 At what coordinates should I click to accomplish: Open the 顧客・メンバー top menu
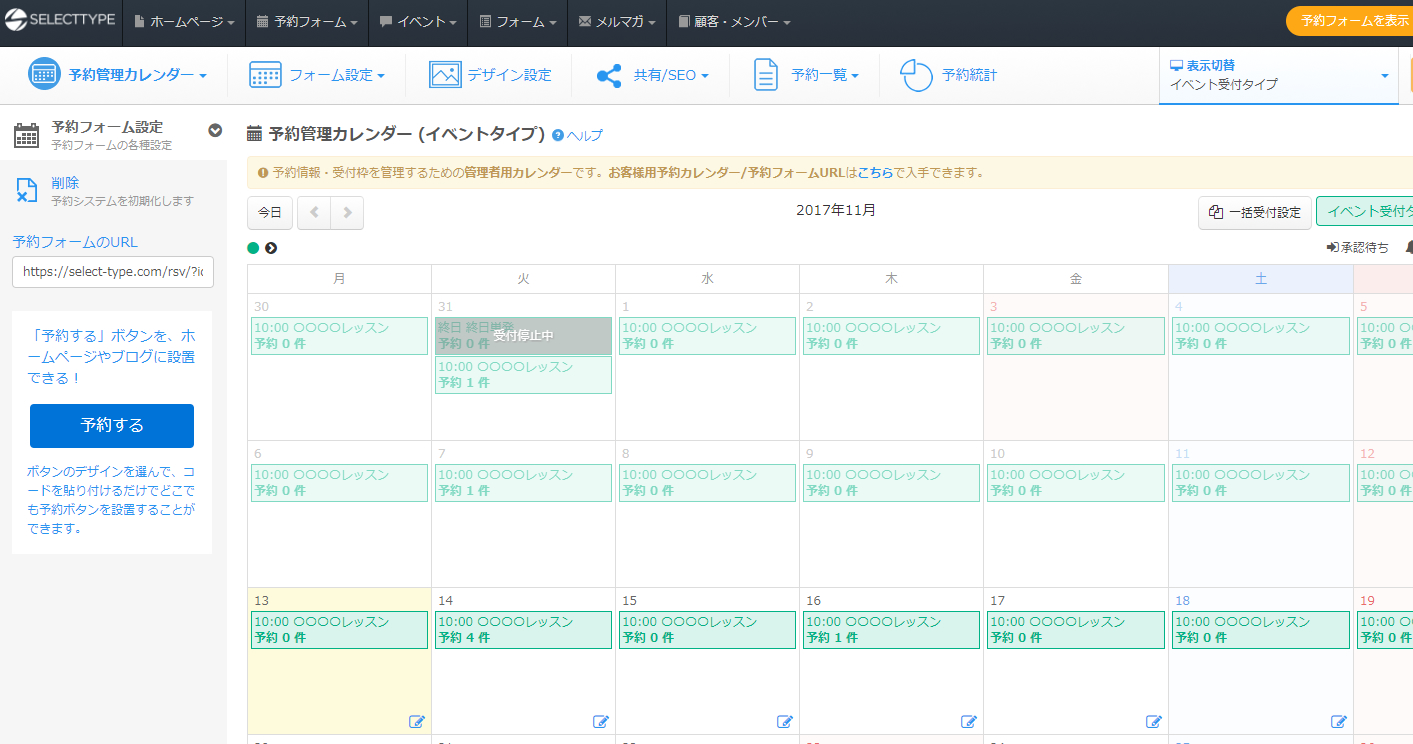click(734, 22)
